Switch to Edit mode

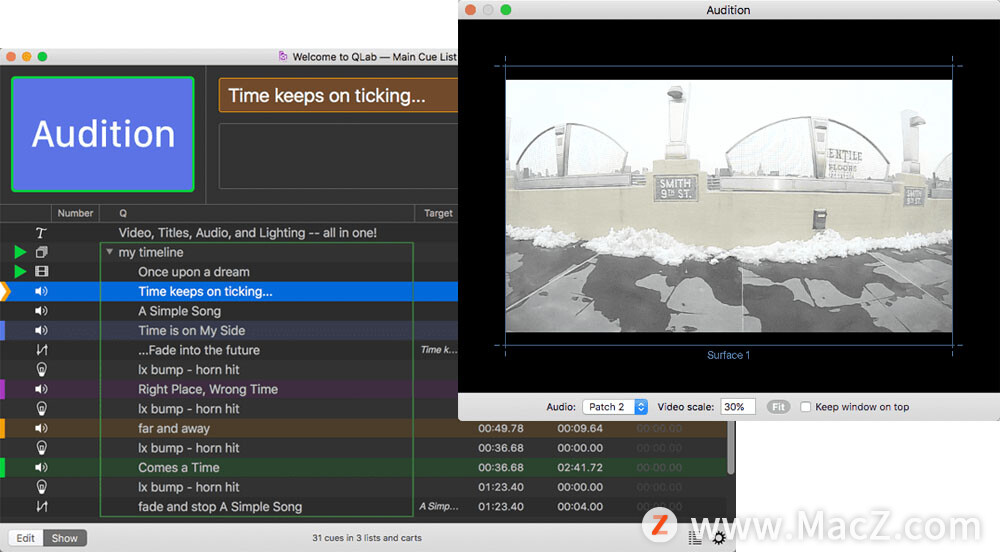(x=26, y=538)
